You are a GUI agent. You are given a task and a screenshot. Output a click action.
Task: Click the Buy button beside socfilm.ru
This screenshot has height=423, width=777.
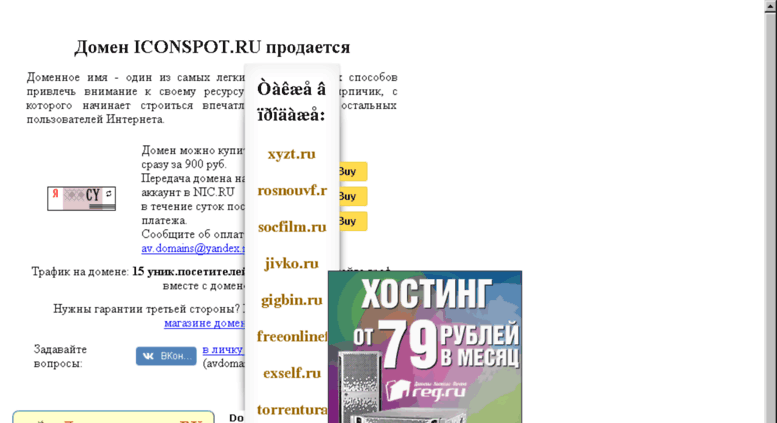[353, 221]
